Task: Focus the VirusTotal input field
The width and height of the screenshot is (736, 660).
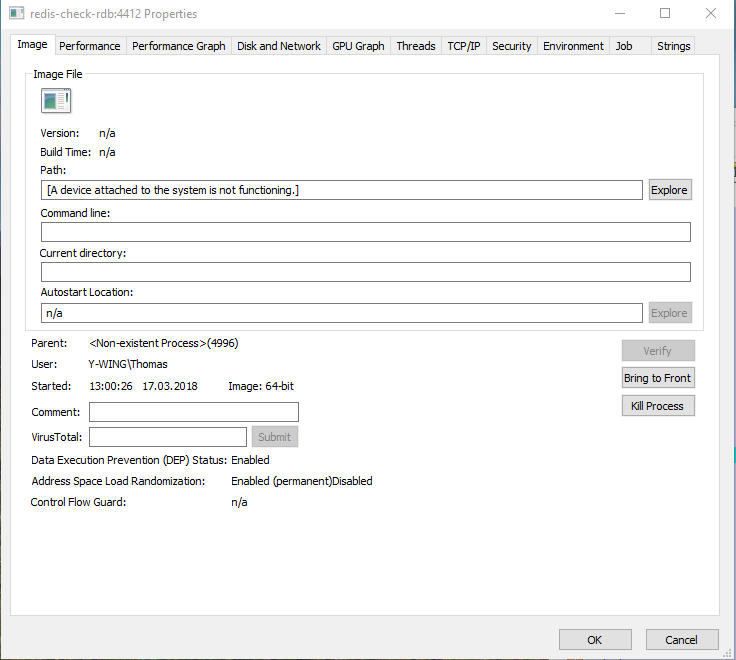Action: [x=168, y=437]
